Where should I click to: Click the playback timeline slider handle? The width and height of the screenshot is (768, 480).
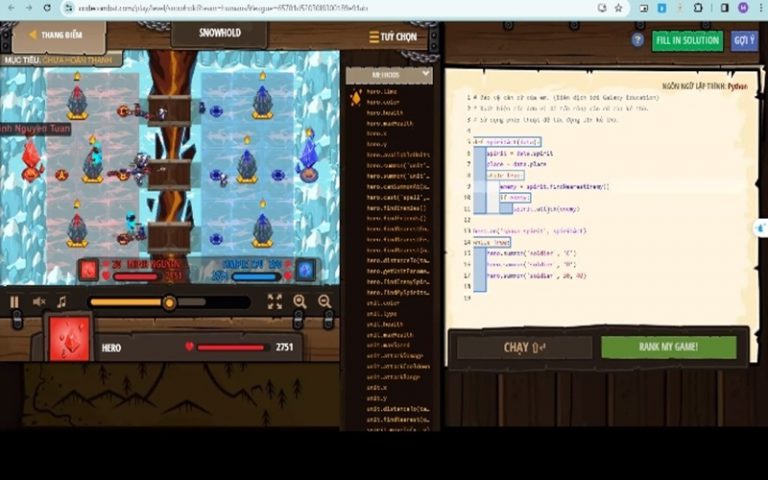click(169, 303)
